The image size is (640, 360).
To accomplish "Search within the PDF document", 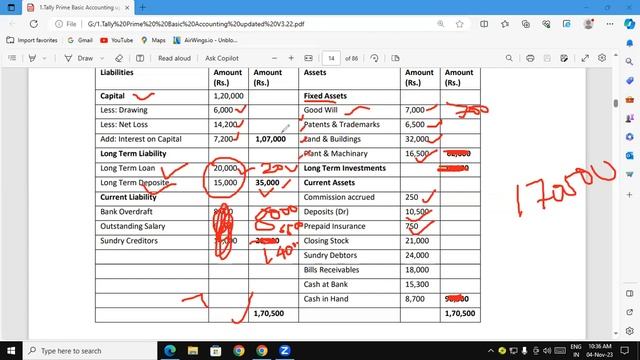I will click(x=509, y=58).
